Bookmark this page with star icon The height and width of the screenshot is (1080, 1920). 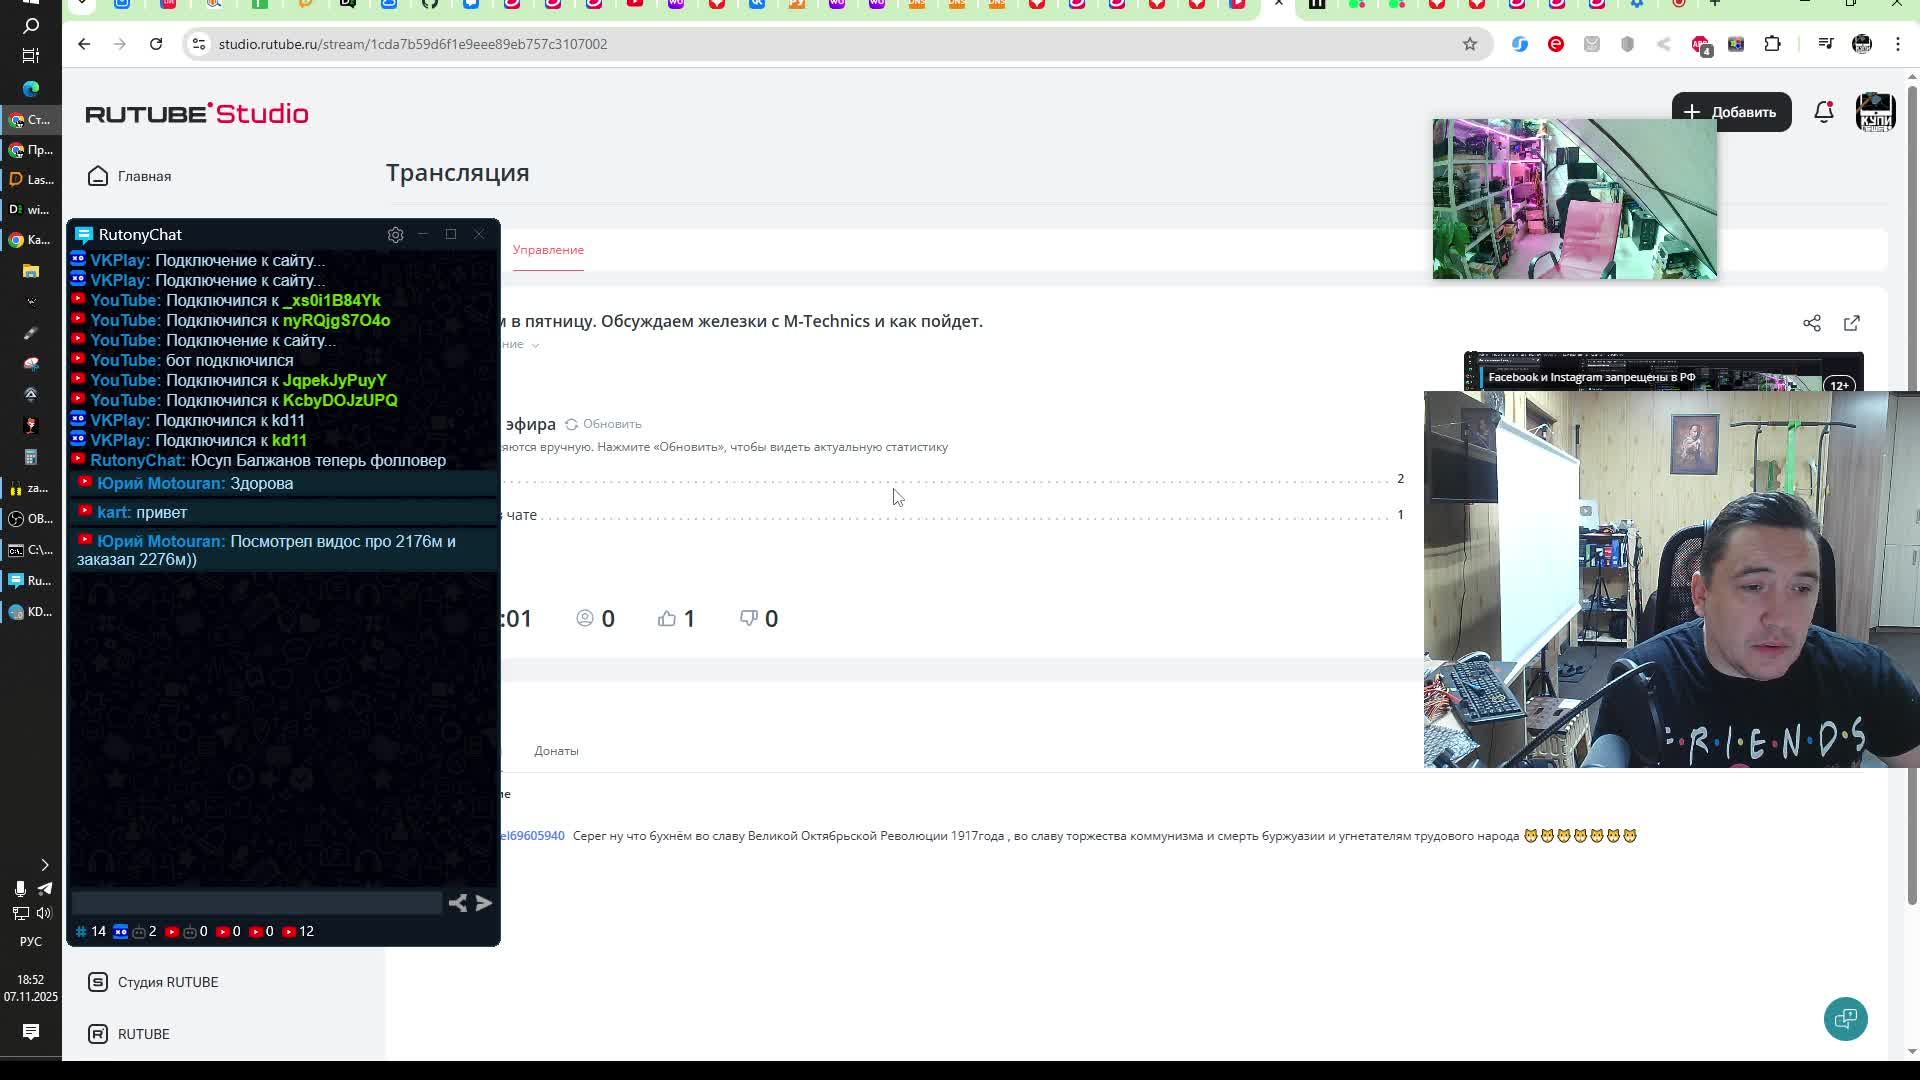click(1469, 44)
